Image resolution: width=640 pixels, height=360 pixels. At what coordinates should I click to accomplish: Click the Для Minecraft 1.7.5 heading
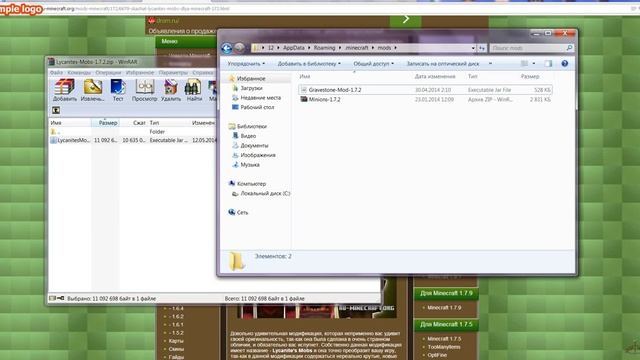(446, 324)
